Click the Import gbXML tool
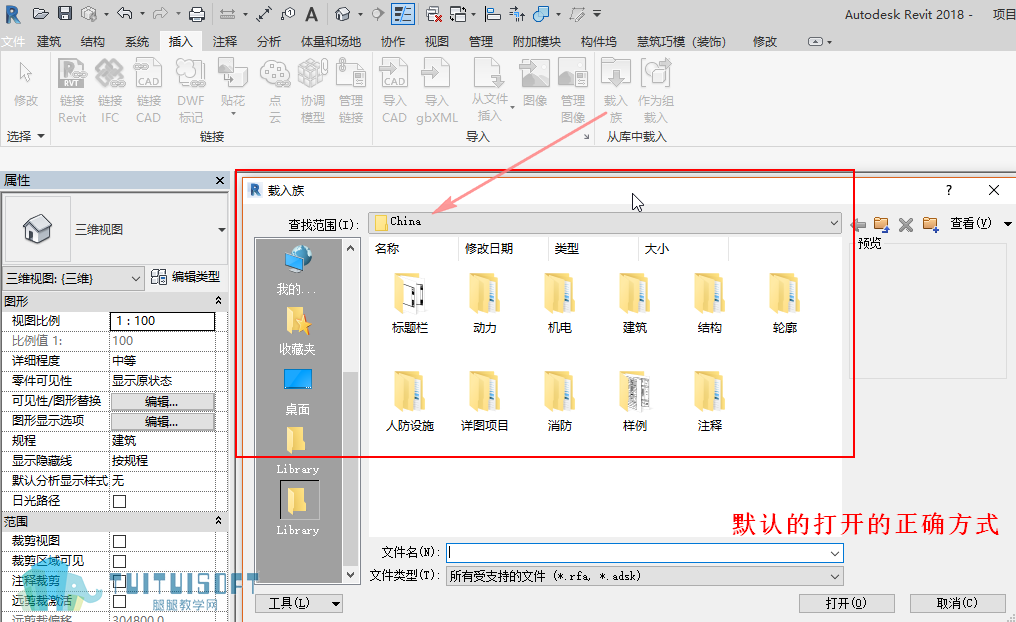 pos(437,91)
